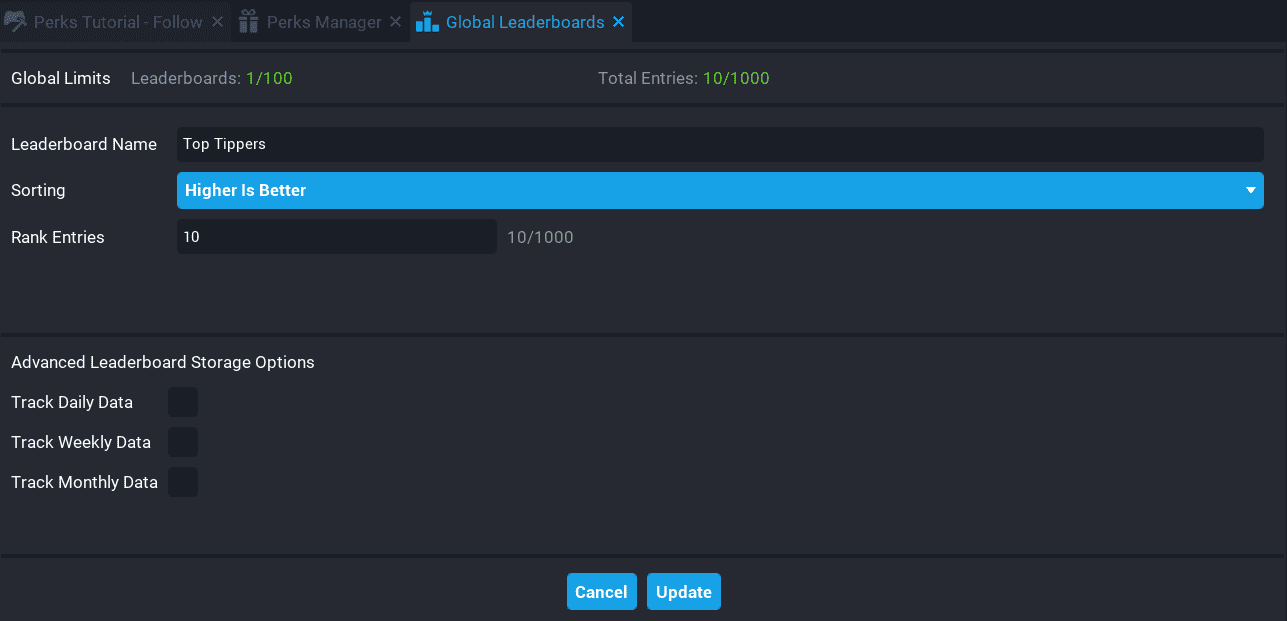Select the Leaderboard Name input field

click(x=719, y=144)
